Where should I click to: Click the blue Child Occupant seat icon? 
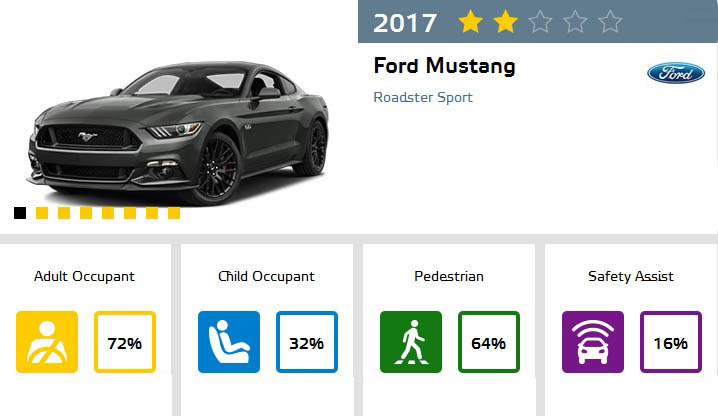pyautogui.click(x=229, y=342)
